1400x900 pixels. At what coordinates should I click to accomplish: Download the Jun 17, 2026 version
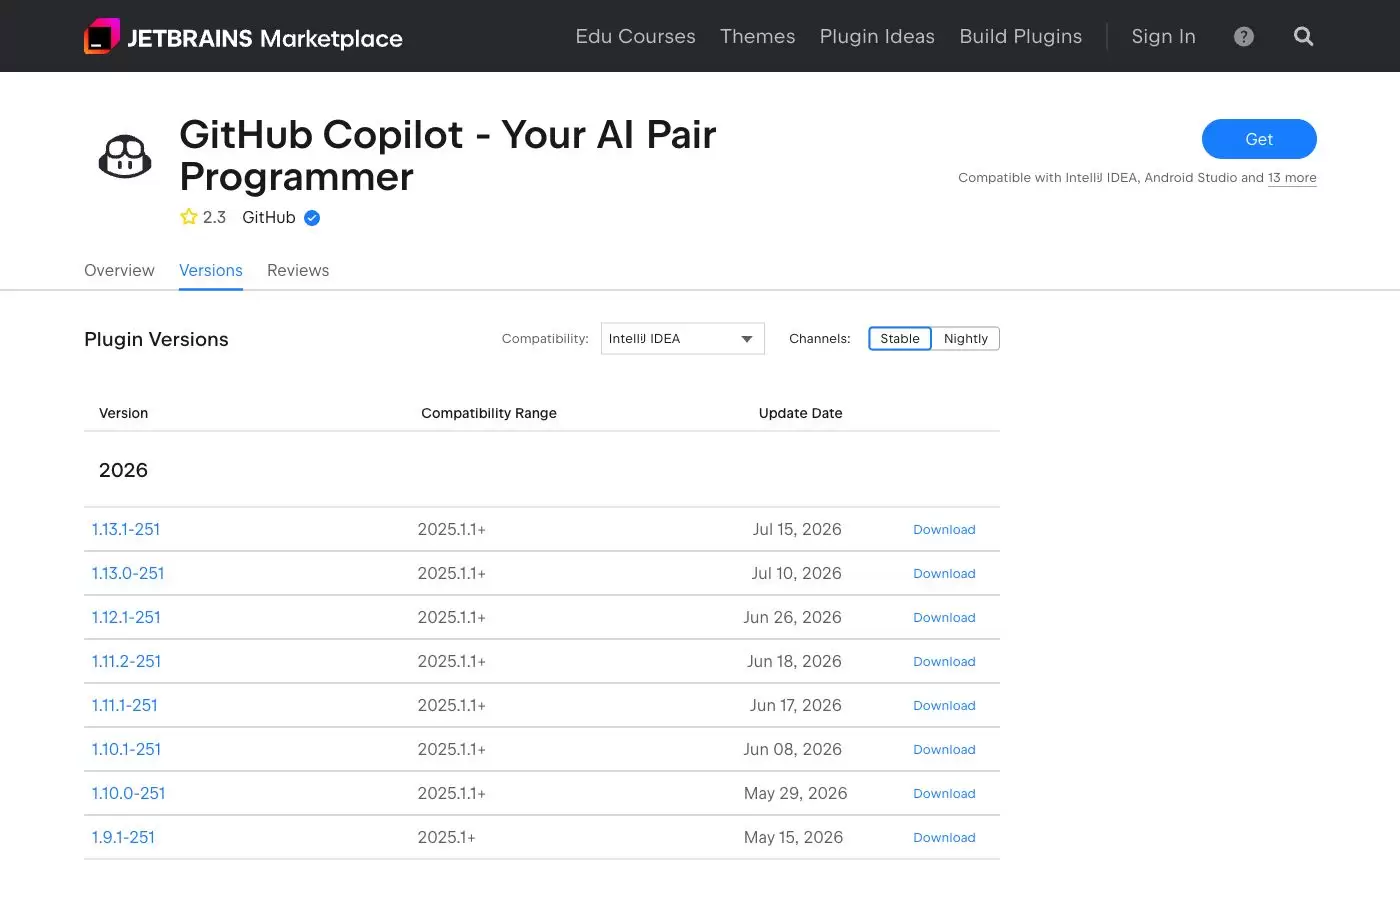point(944,706)
